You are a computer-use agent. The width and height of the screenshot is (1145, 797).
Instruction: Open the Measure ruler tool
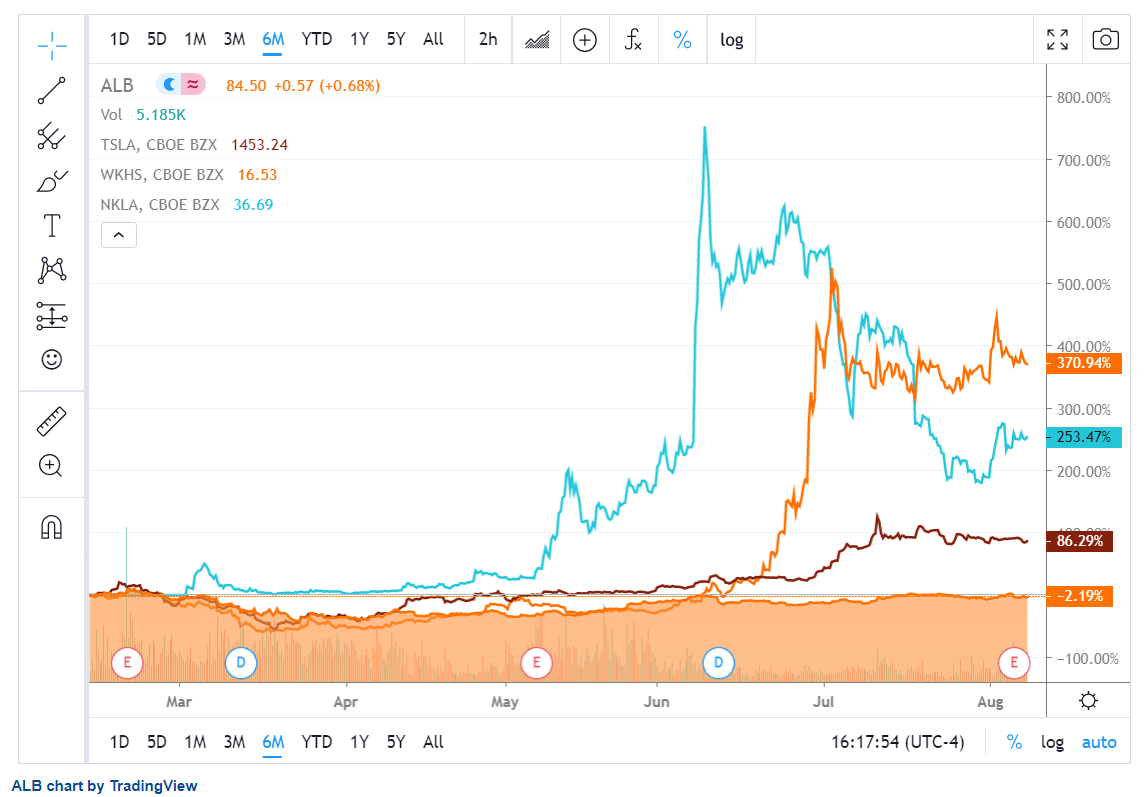click(51, 420)
